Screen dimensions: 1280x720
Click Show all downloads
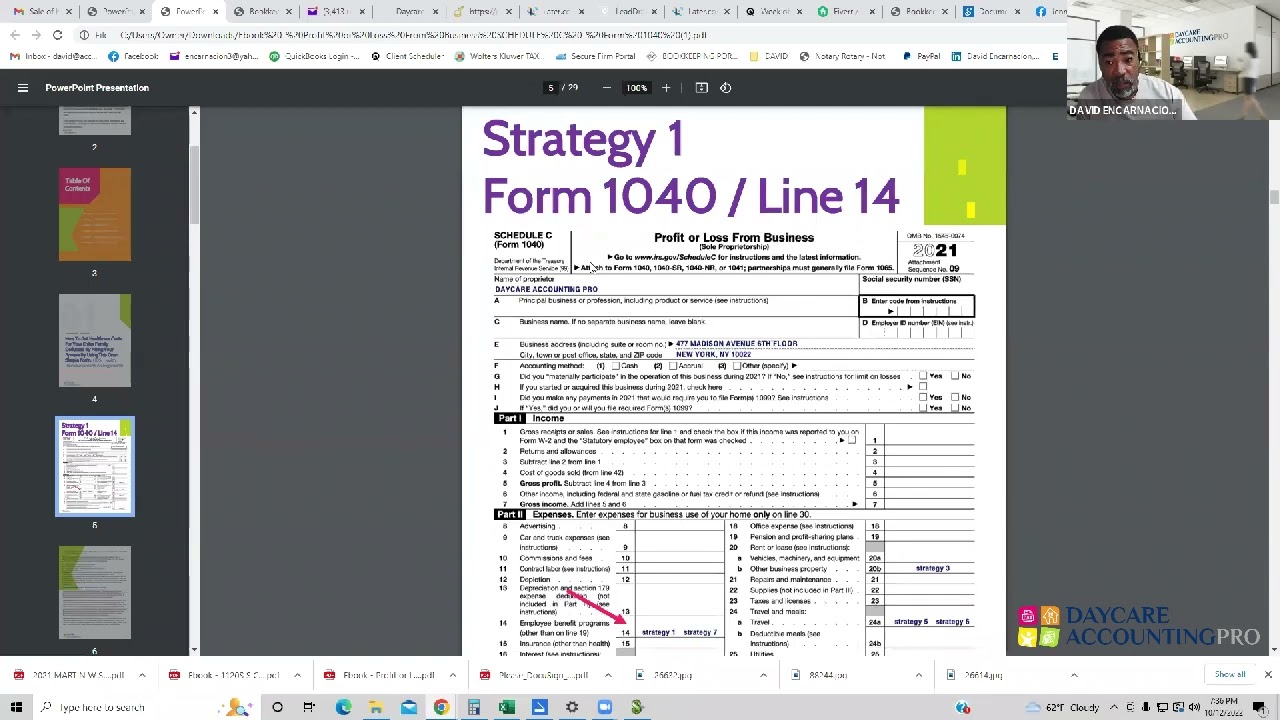[1230, 674]
